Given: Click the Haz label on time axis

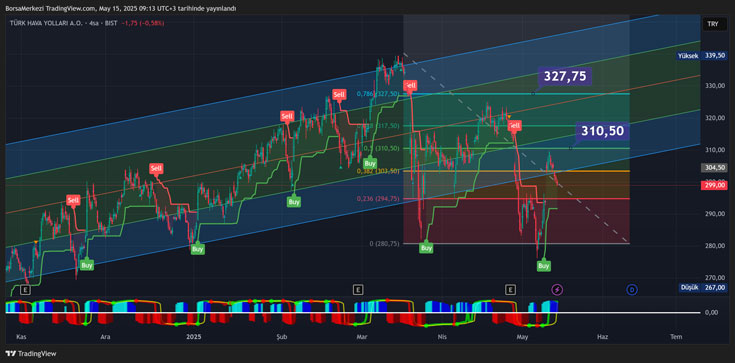Looking at the screenshot, I should [x=603, y=337].
